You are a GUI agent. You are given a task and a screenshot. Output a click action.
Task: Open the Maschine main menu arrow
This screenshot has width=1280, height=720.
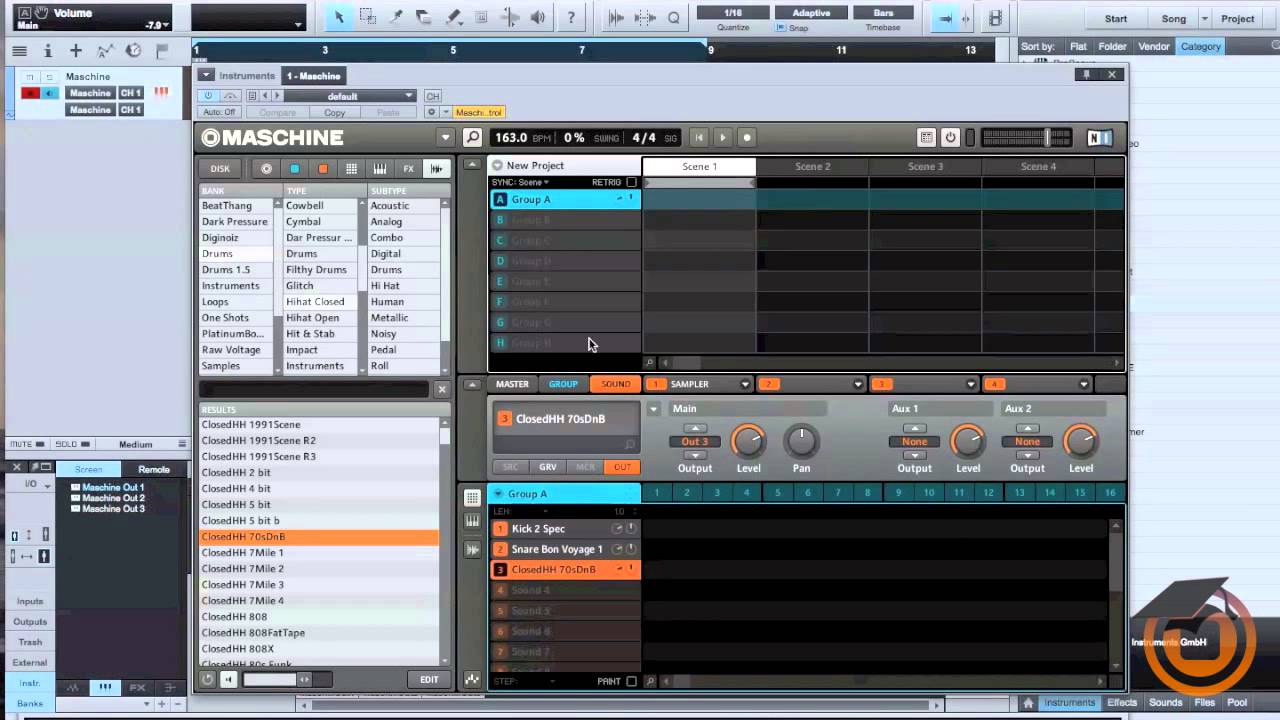tap(446, 138)
